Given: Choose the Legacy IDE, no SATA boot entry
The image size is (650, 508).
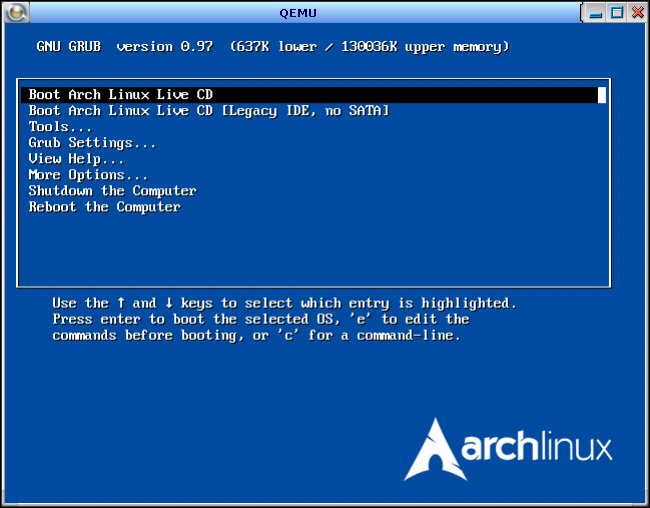Looking at the screenshot, I should tap(208, 111).
